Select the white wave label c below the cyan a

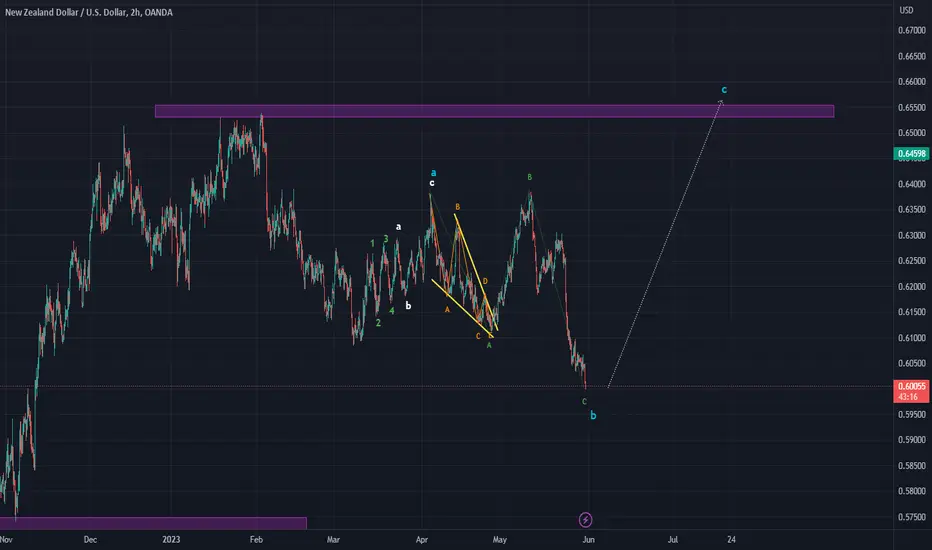click(432, 183)
